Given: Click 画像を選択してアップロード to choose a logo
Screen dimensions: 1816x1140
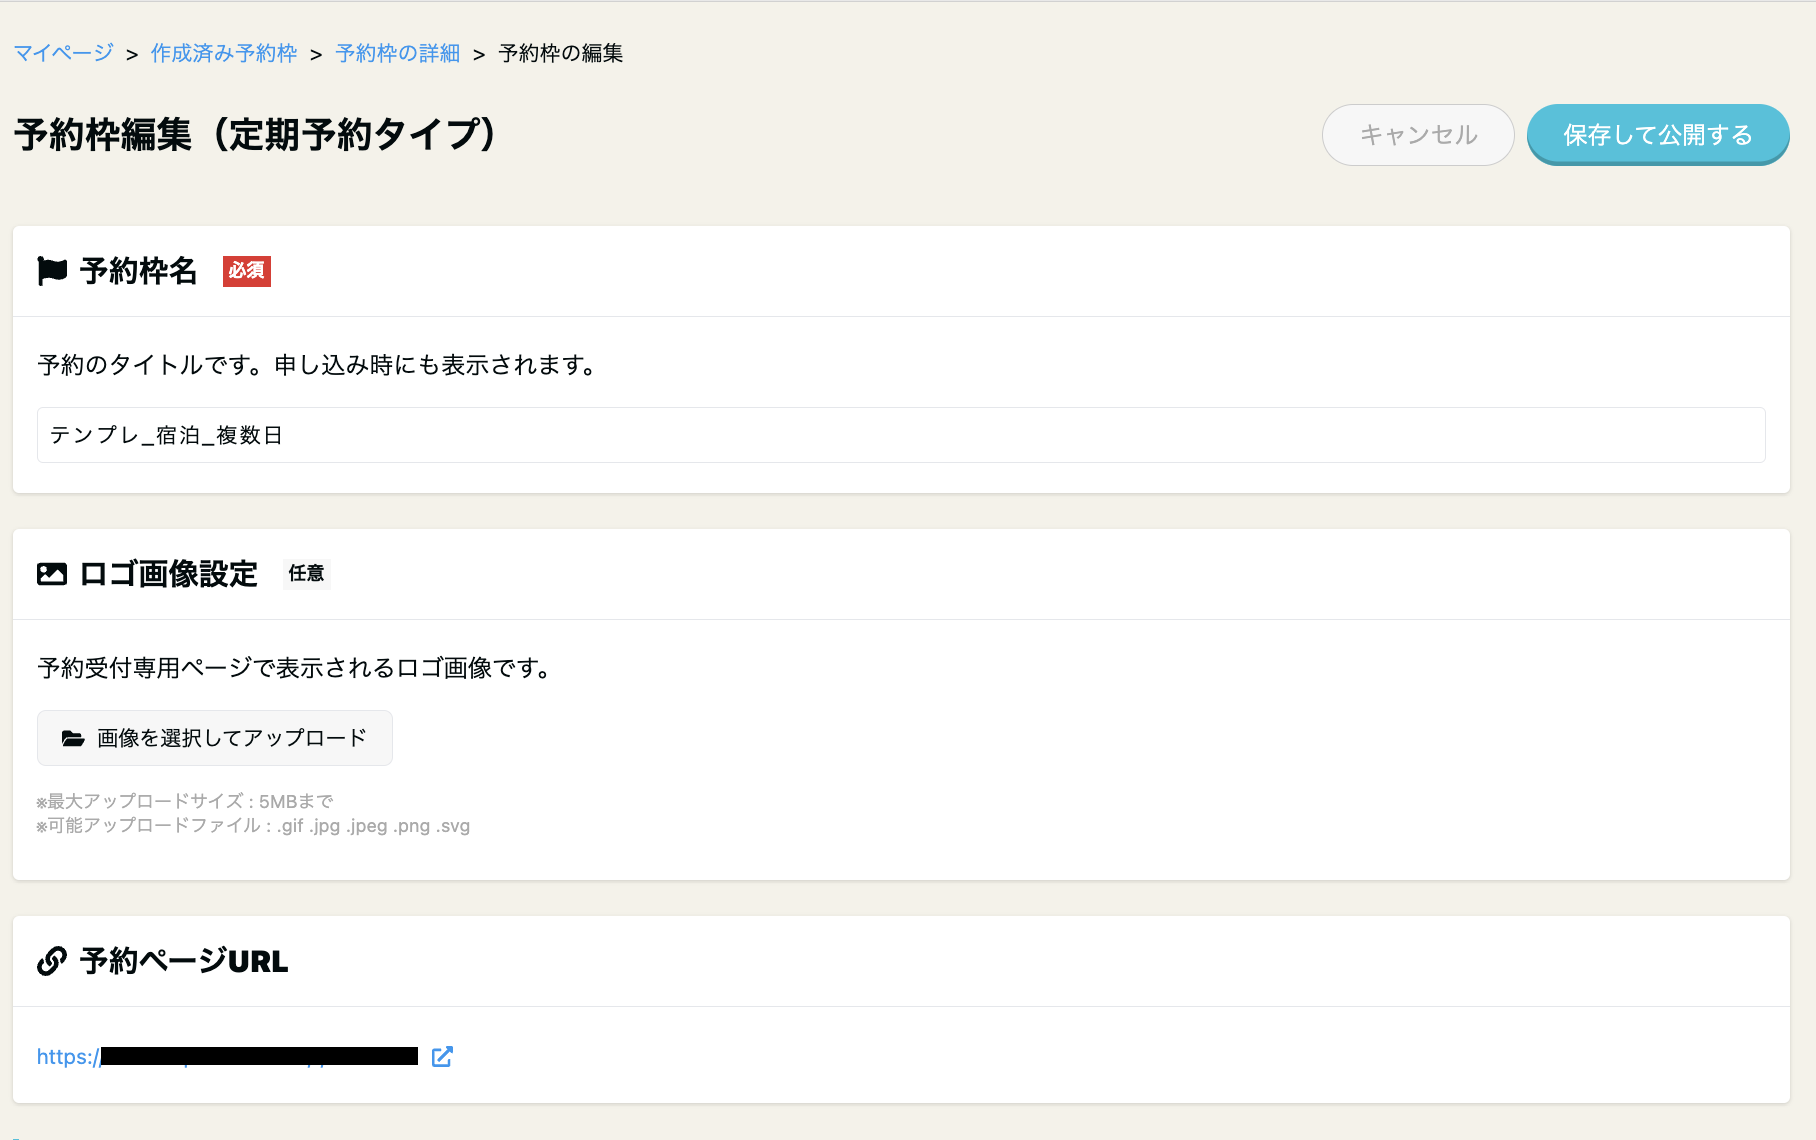Looking at the screenshot, I should coord(215,738).
